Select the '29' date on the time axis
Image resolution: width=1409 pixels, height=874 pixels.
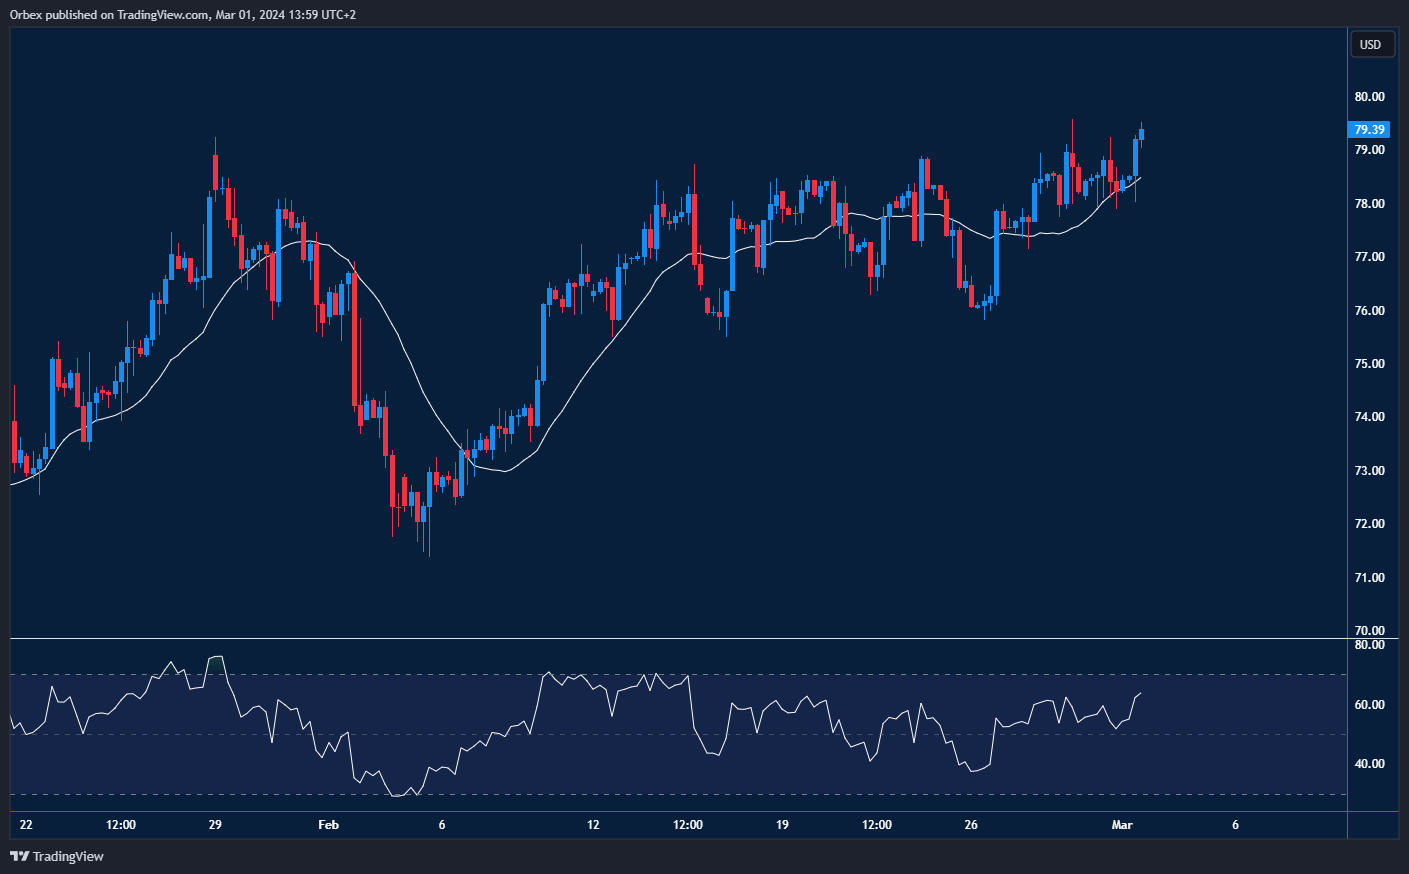[x=215, y=825]
